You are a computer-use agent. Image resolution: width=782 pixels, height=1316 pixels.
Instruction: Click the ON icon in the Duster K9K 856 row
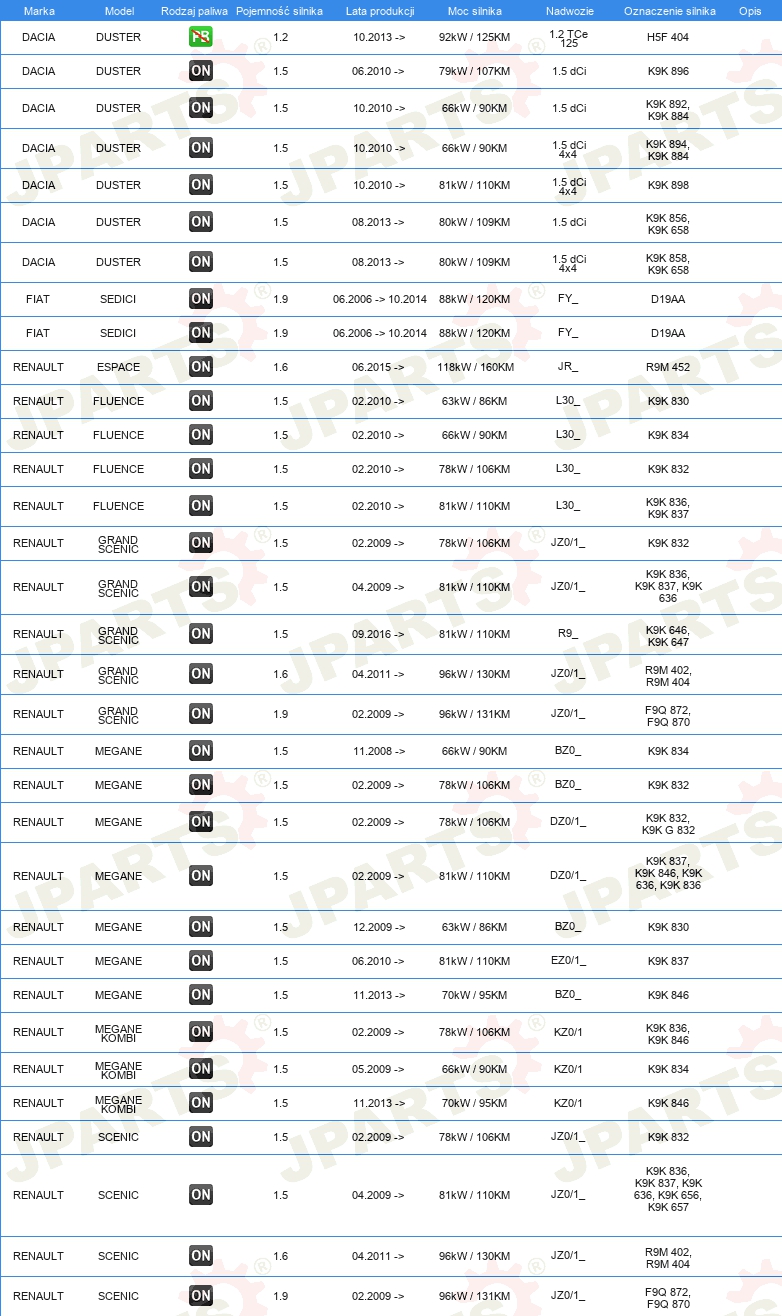point(201,222)
